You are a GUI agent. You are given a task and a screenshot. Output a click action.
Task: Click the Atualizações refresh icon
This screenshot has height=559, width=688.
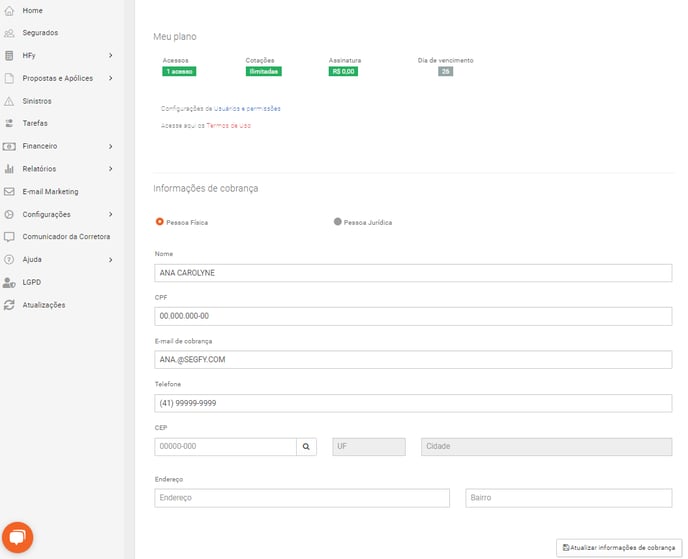click(x=9, y=305)
